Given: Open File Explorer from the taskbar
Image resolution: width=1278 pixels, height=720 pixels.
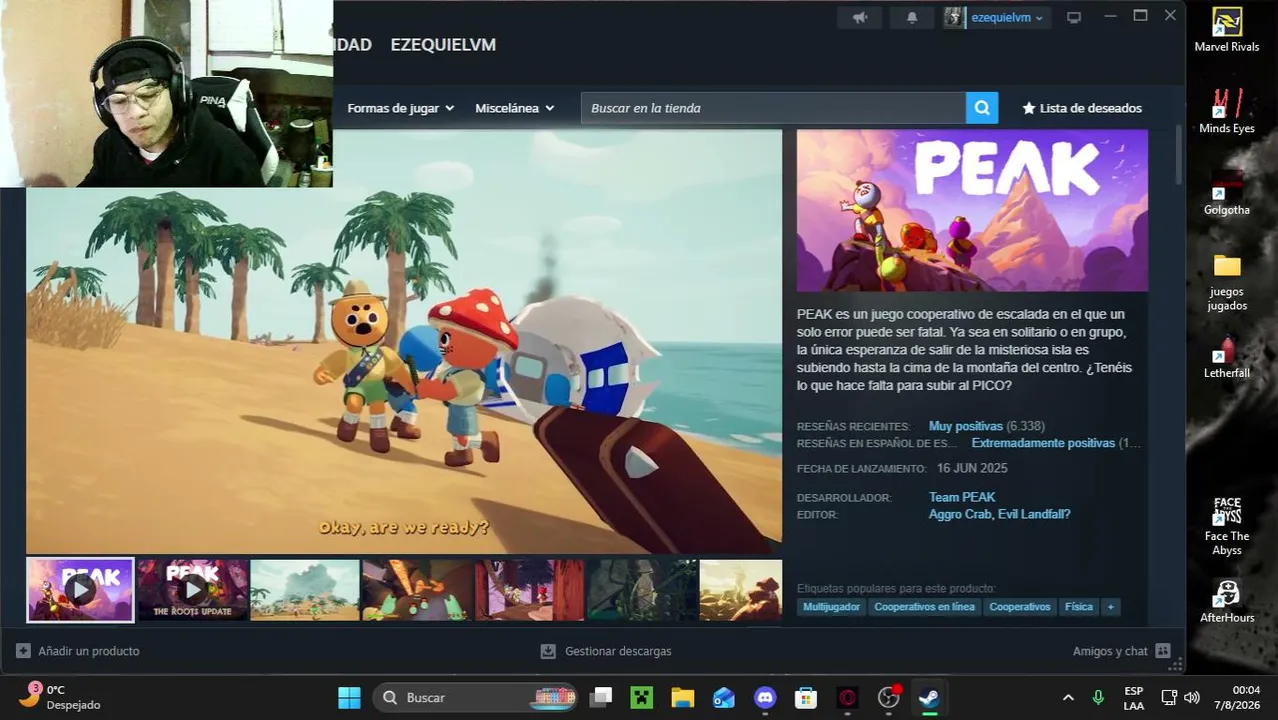Looking at the screenshot, I should [x=682, y=697].
